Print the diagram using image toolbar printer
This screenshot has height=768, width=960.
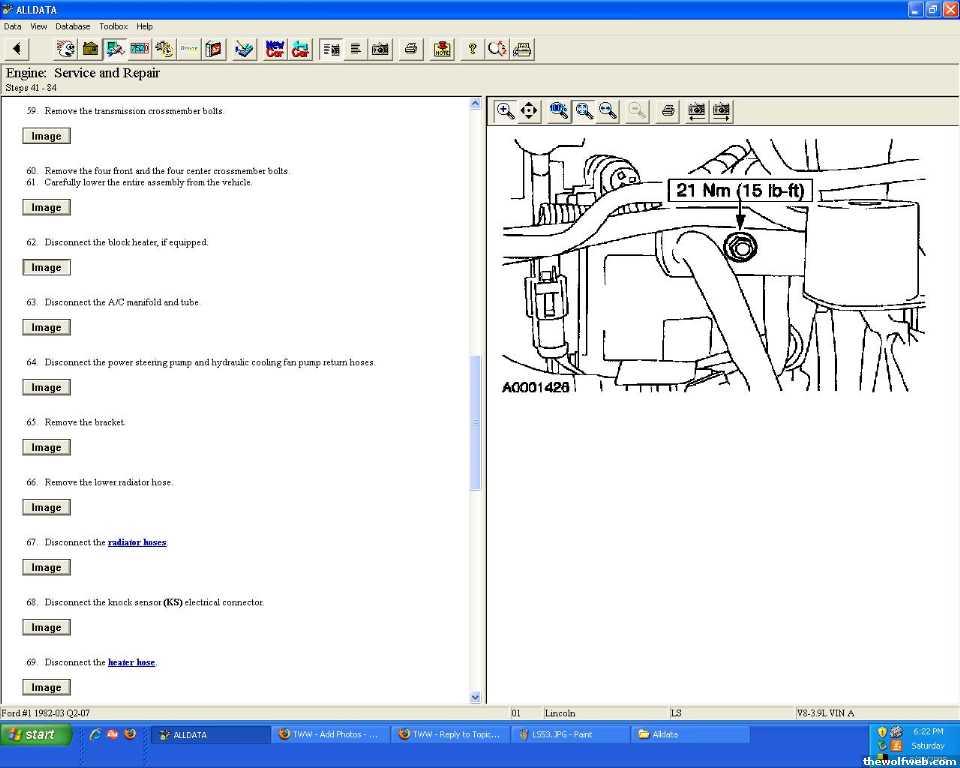pos(668,111)
